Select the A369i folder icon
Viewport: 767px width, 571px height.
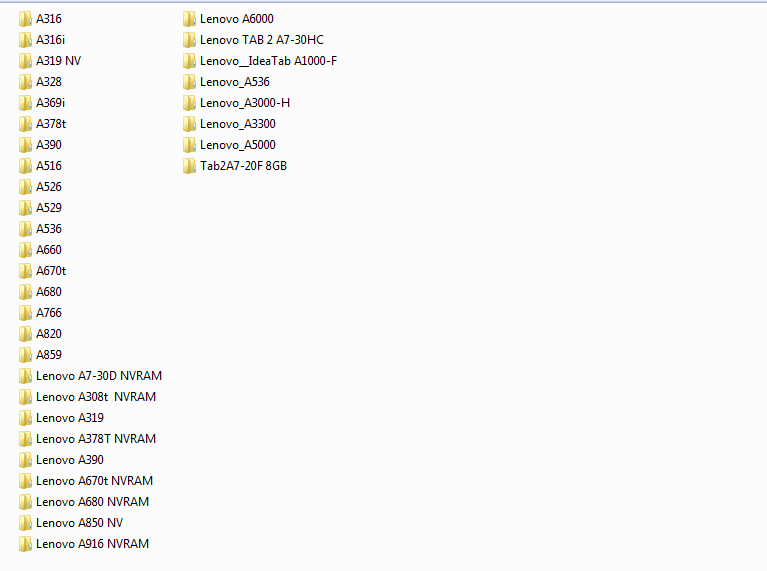25,103
